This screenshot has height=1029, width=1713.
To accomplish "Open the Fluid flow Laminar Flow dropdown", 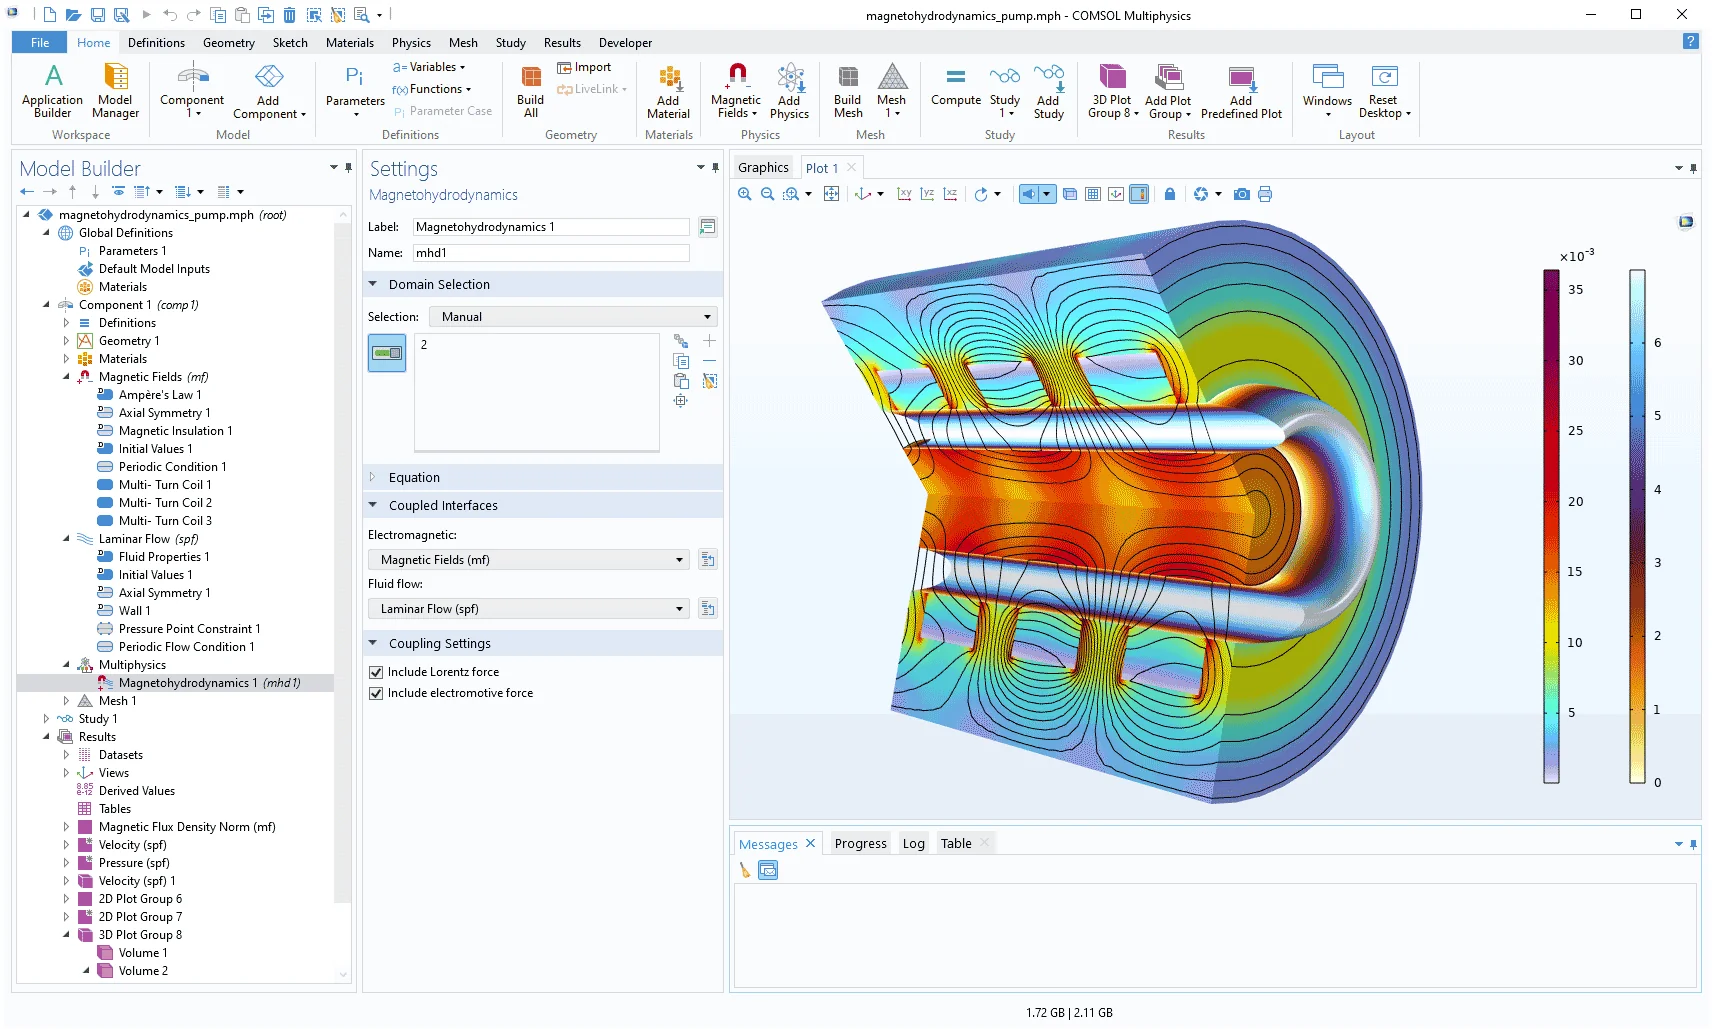I will [x=529, y=609].
